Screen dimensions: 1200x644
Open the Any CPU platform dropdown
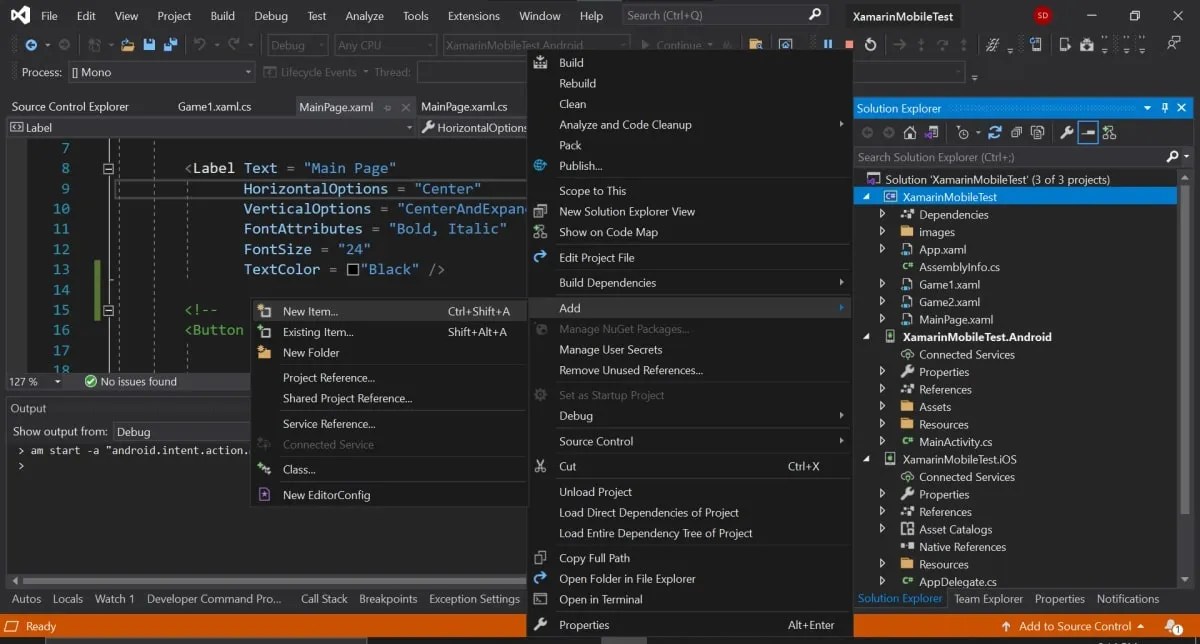point(385,44)
